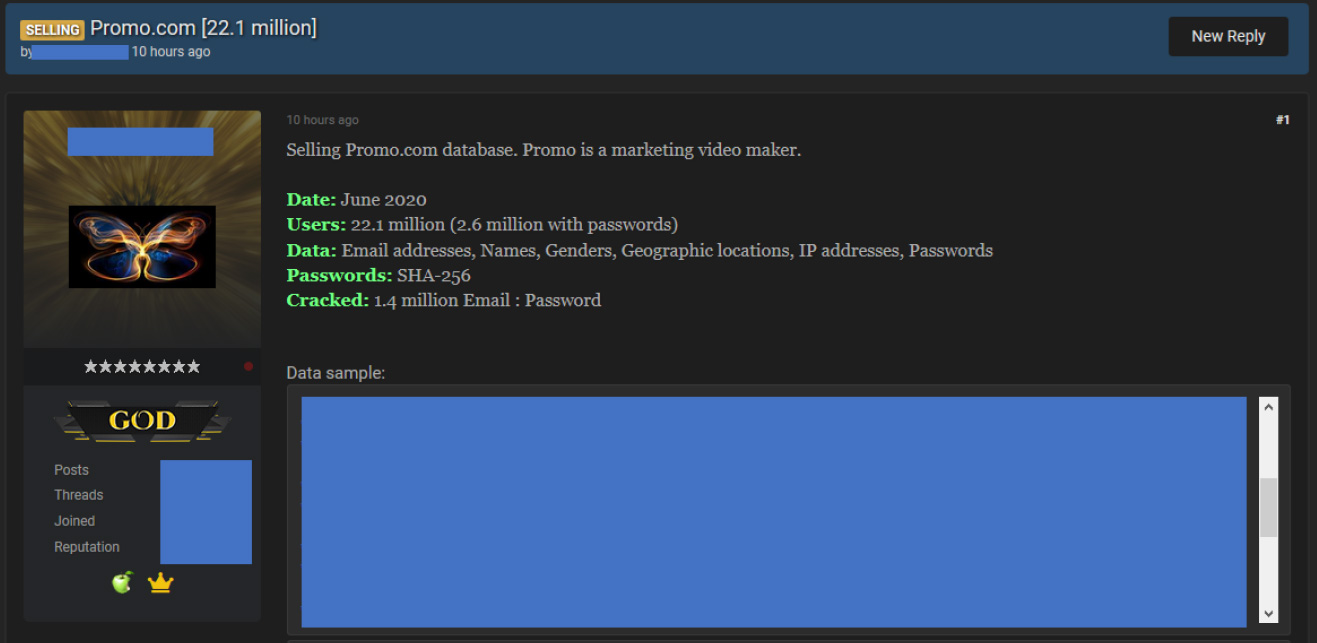This screenshot has width=1317, height=643.
Task: Click the data sample scrollbar thumb
Action: pyautogui.click(x=1268, y=507)
